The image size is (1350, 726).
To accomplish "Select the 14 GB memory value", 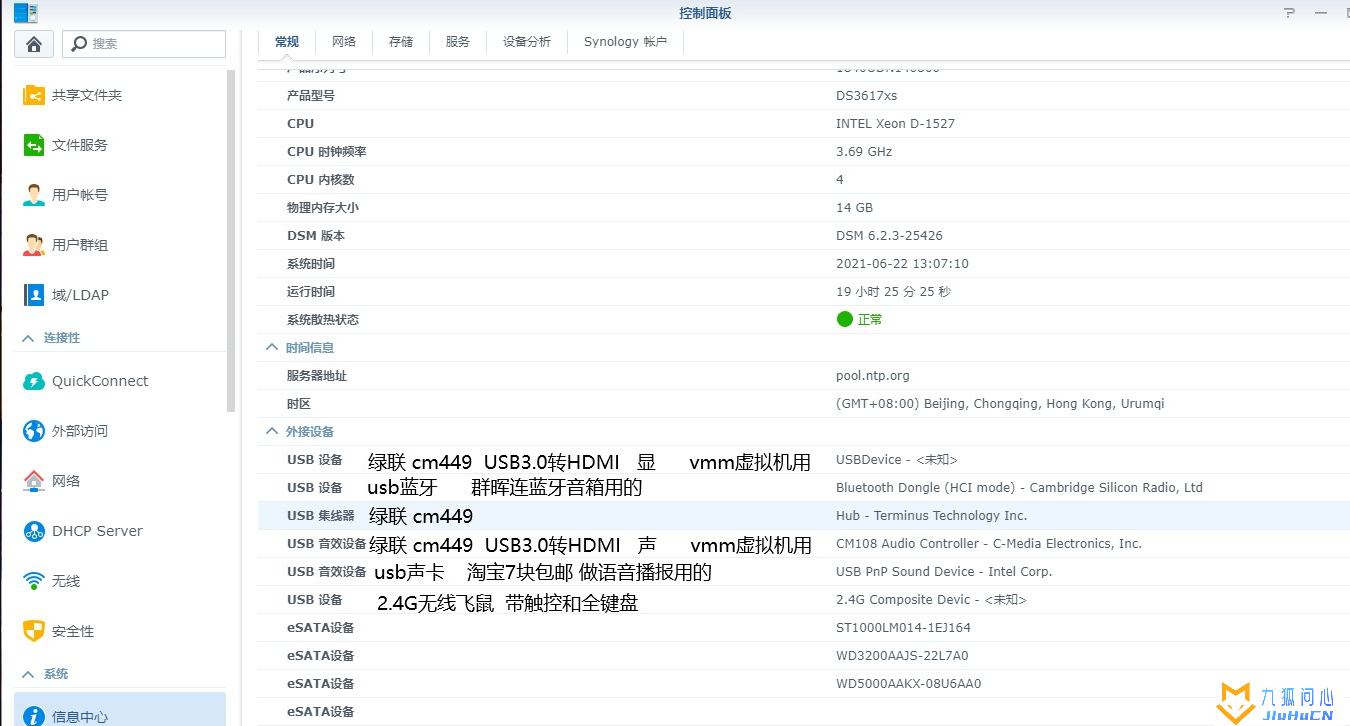I will coord(854,208).
